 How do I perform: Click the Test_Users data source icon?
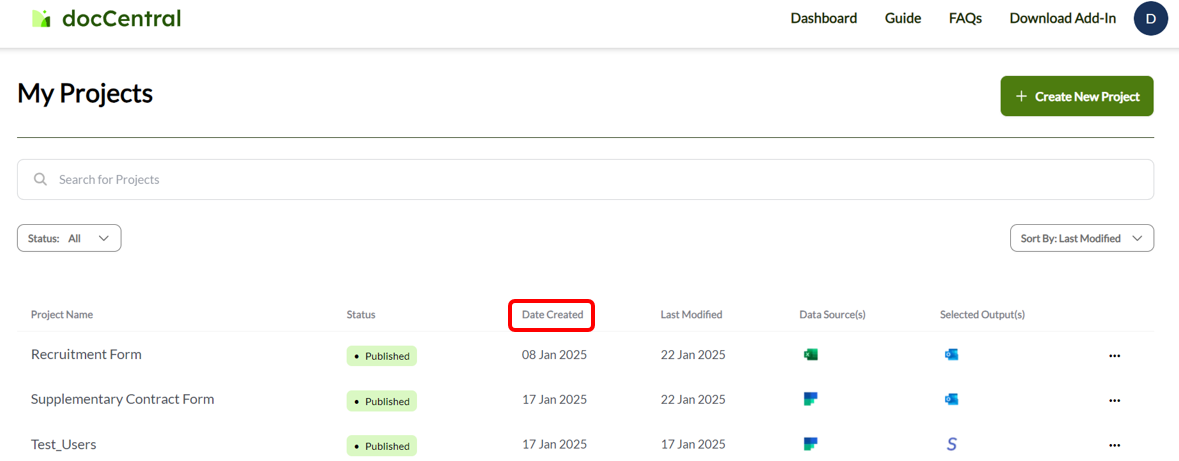click(x=811, y=444)
